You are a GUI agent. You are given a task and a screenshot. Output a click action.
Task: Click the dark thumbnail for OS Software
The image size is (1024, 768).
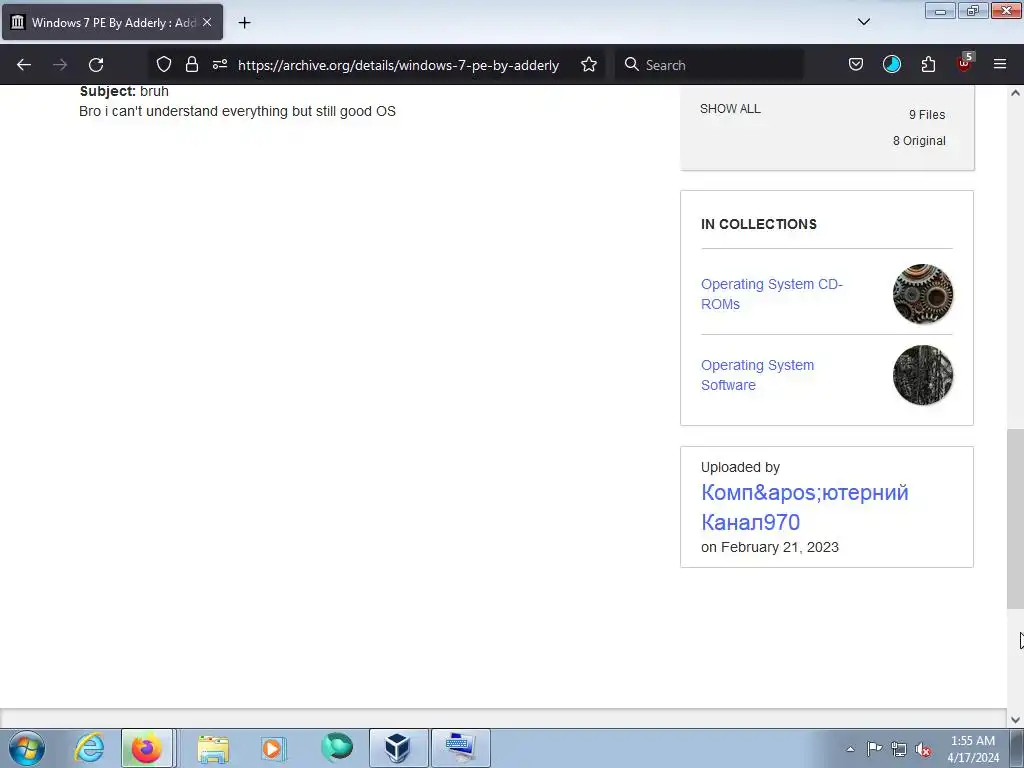(923, 375)
